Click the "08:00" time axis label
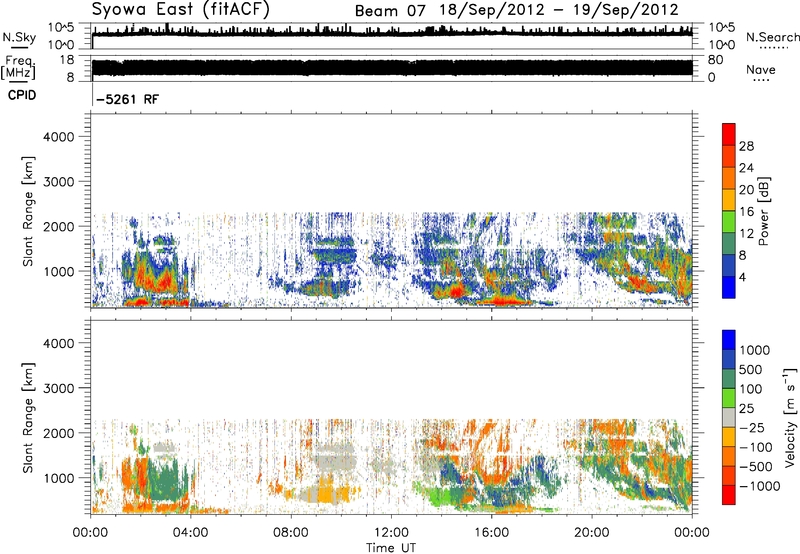This screenshot has height=554, width=800. [291, 533]
